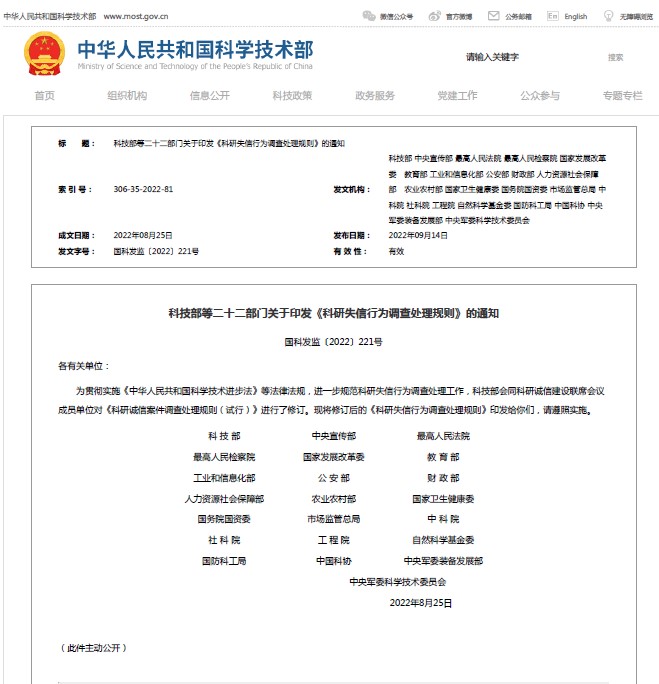The height and width of the screenshot is (684, 659).
Task: Click the 公务邮箱 mailbox link text
Action: [x=519, y=16]
